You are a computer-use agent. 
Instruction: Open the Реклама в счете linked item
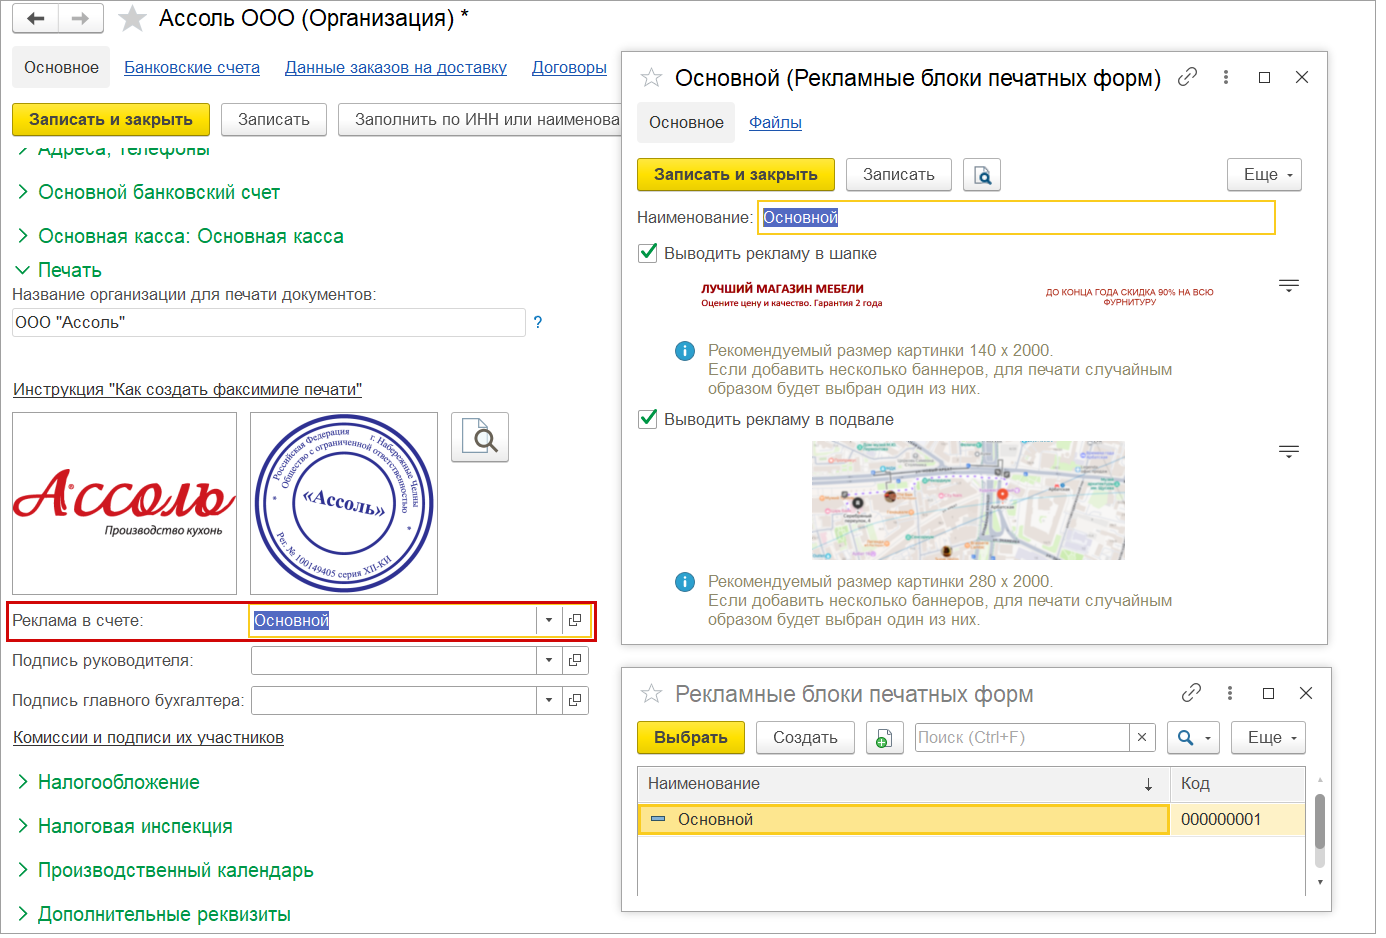(x=575, y=620)
